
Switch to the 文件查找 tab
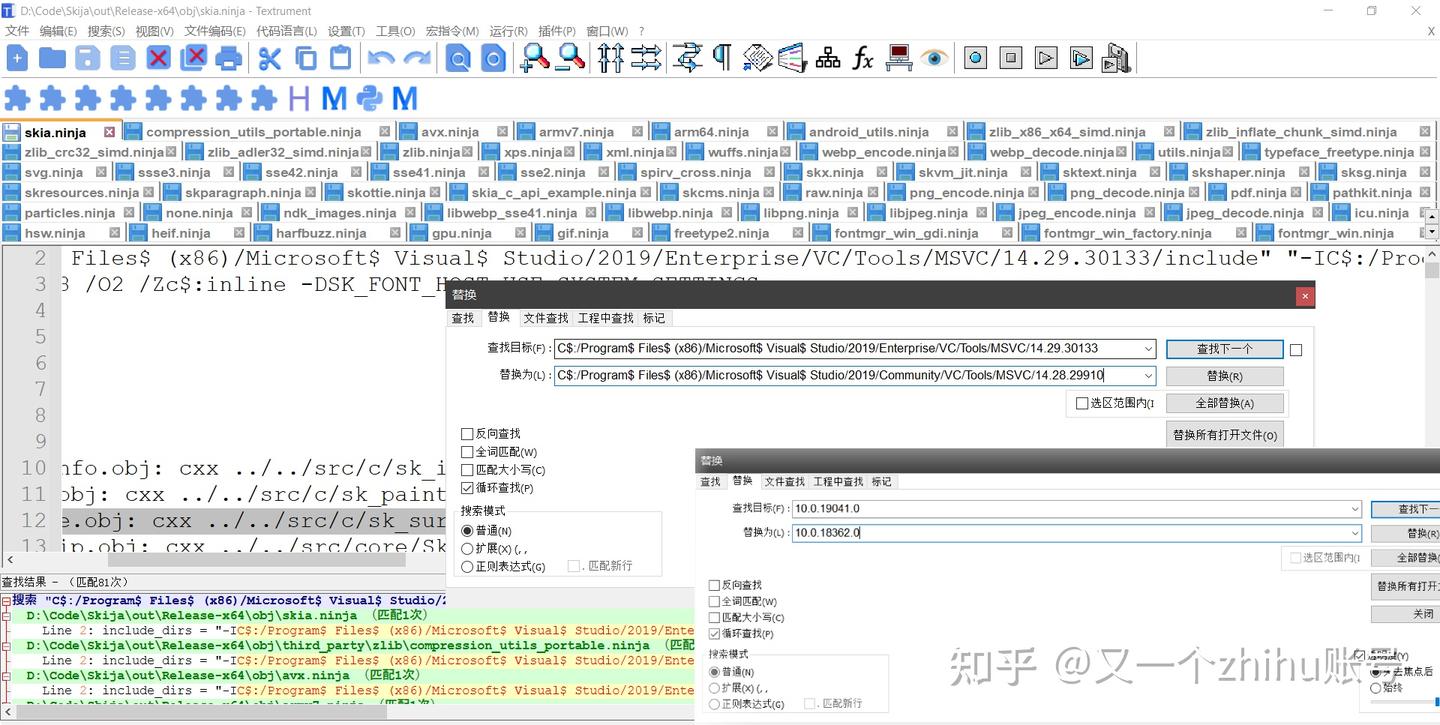point(545,318)
